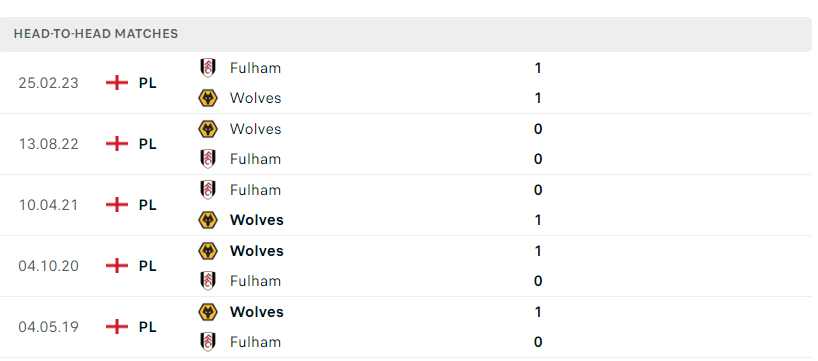Click England flag in 25.02.23 row

(117, 83)
